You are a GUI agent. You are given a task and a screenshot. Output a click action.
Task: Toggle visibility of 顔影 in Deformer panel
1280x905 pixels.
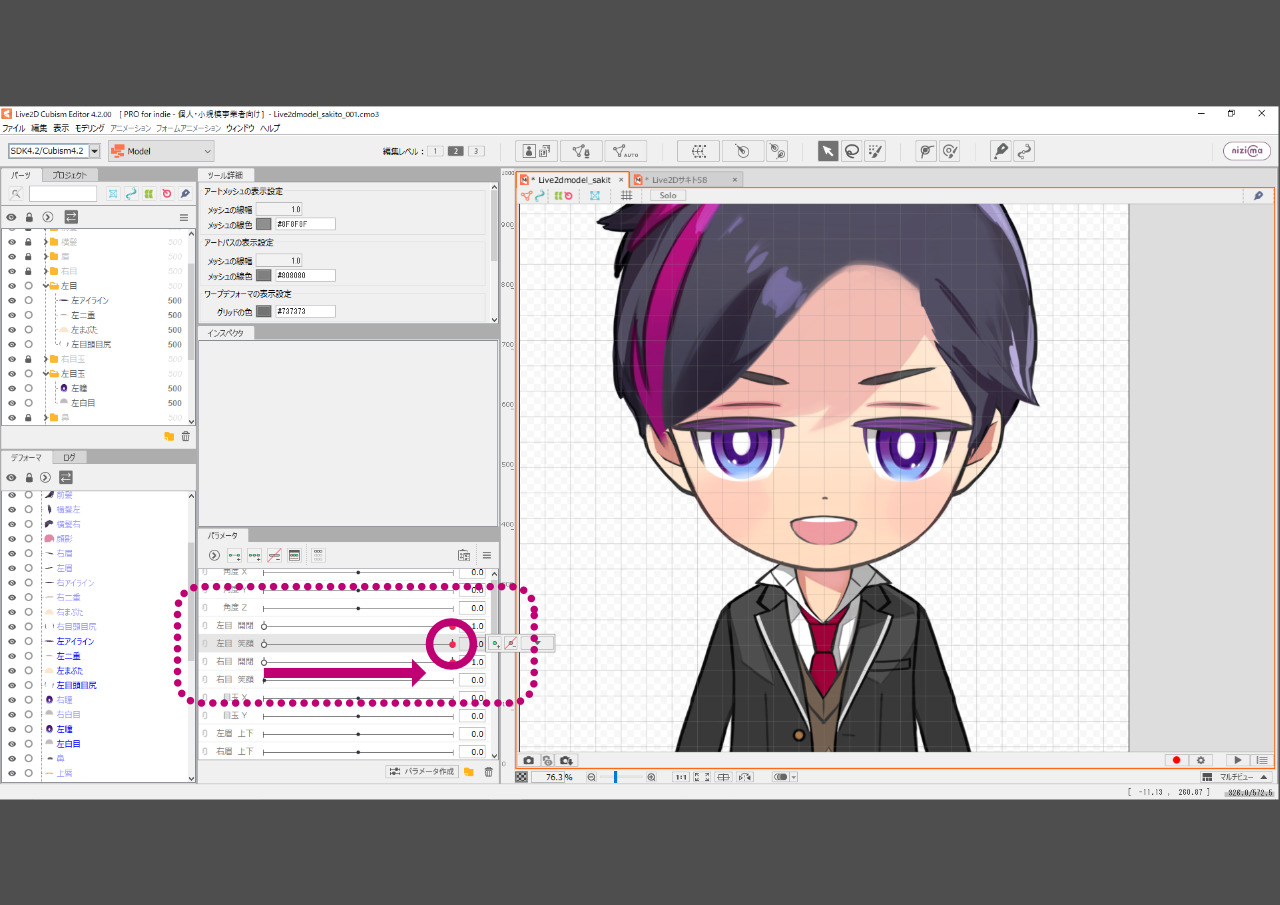coord(12,538)
